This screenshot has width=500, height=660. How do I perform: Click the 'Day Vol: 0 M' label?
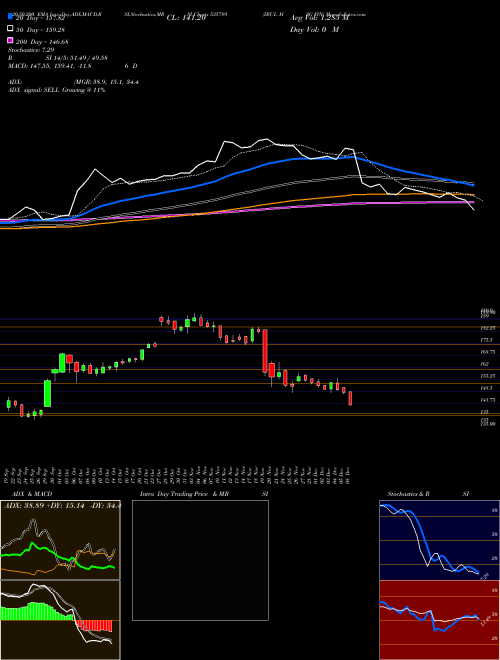(x=314, y=29)
